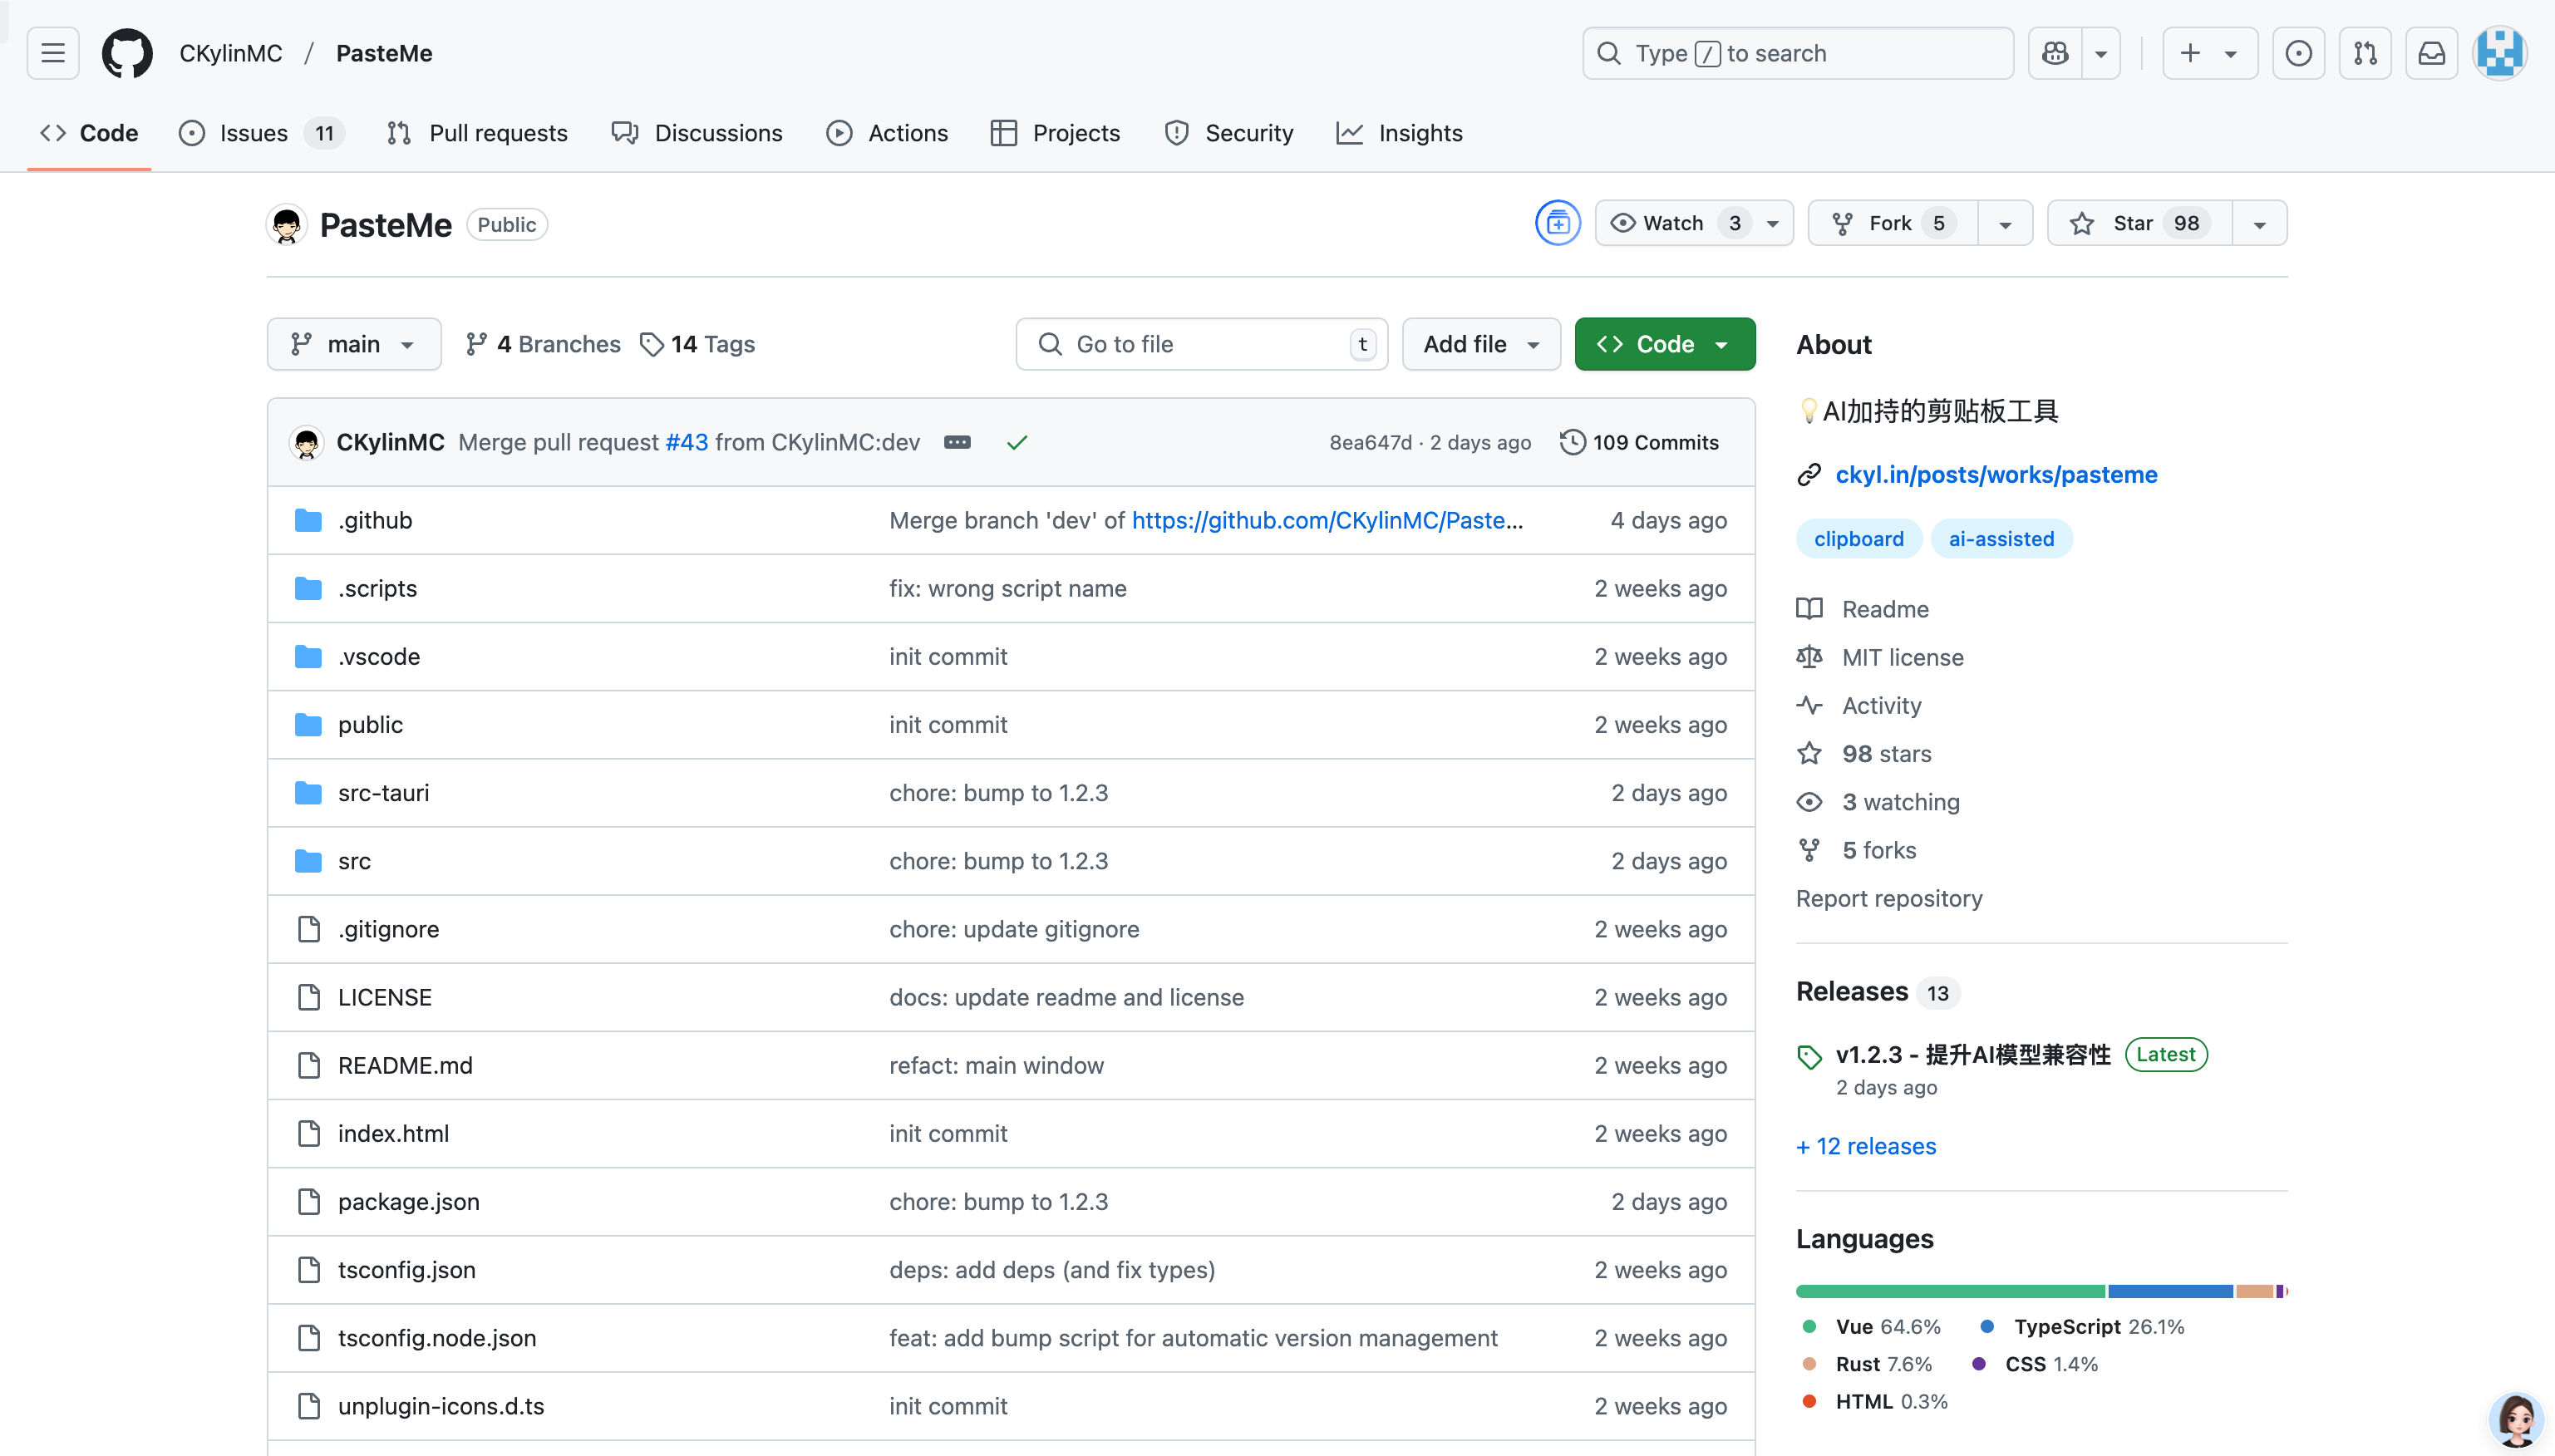2555x1456 pixels.
Task: Open the package.json file
Action: click(x=408, y=1201)
